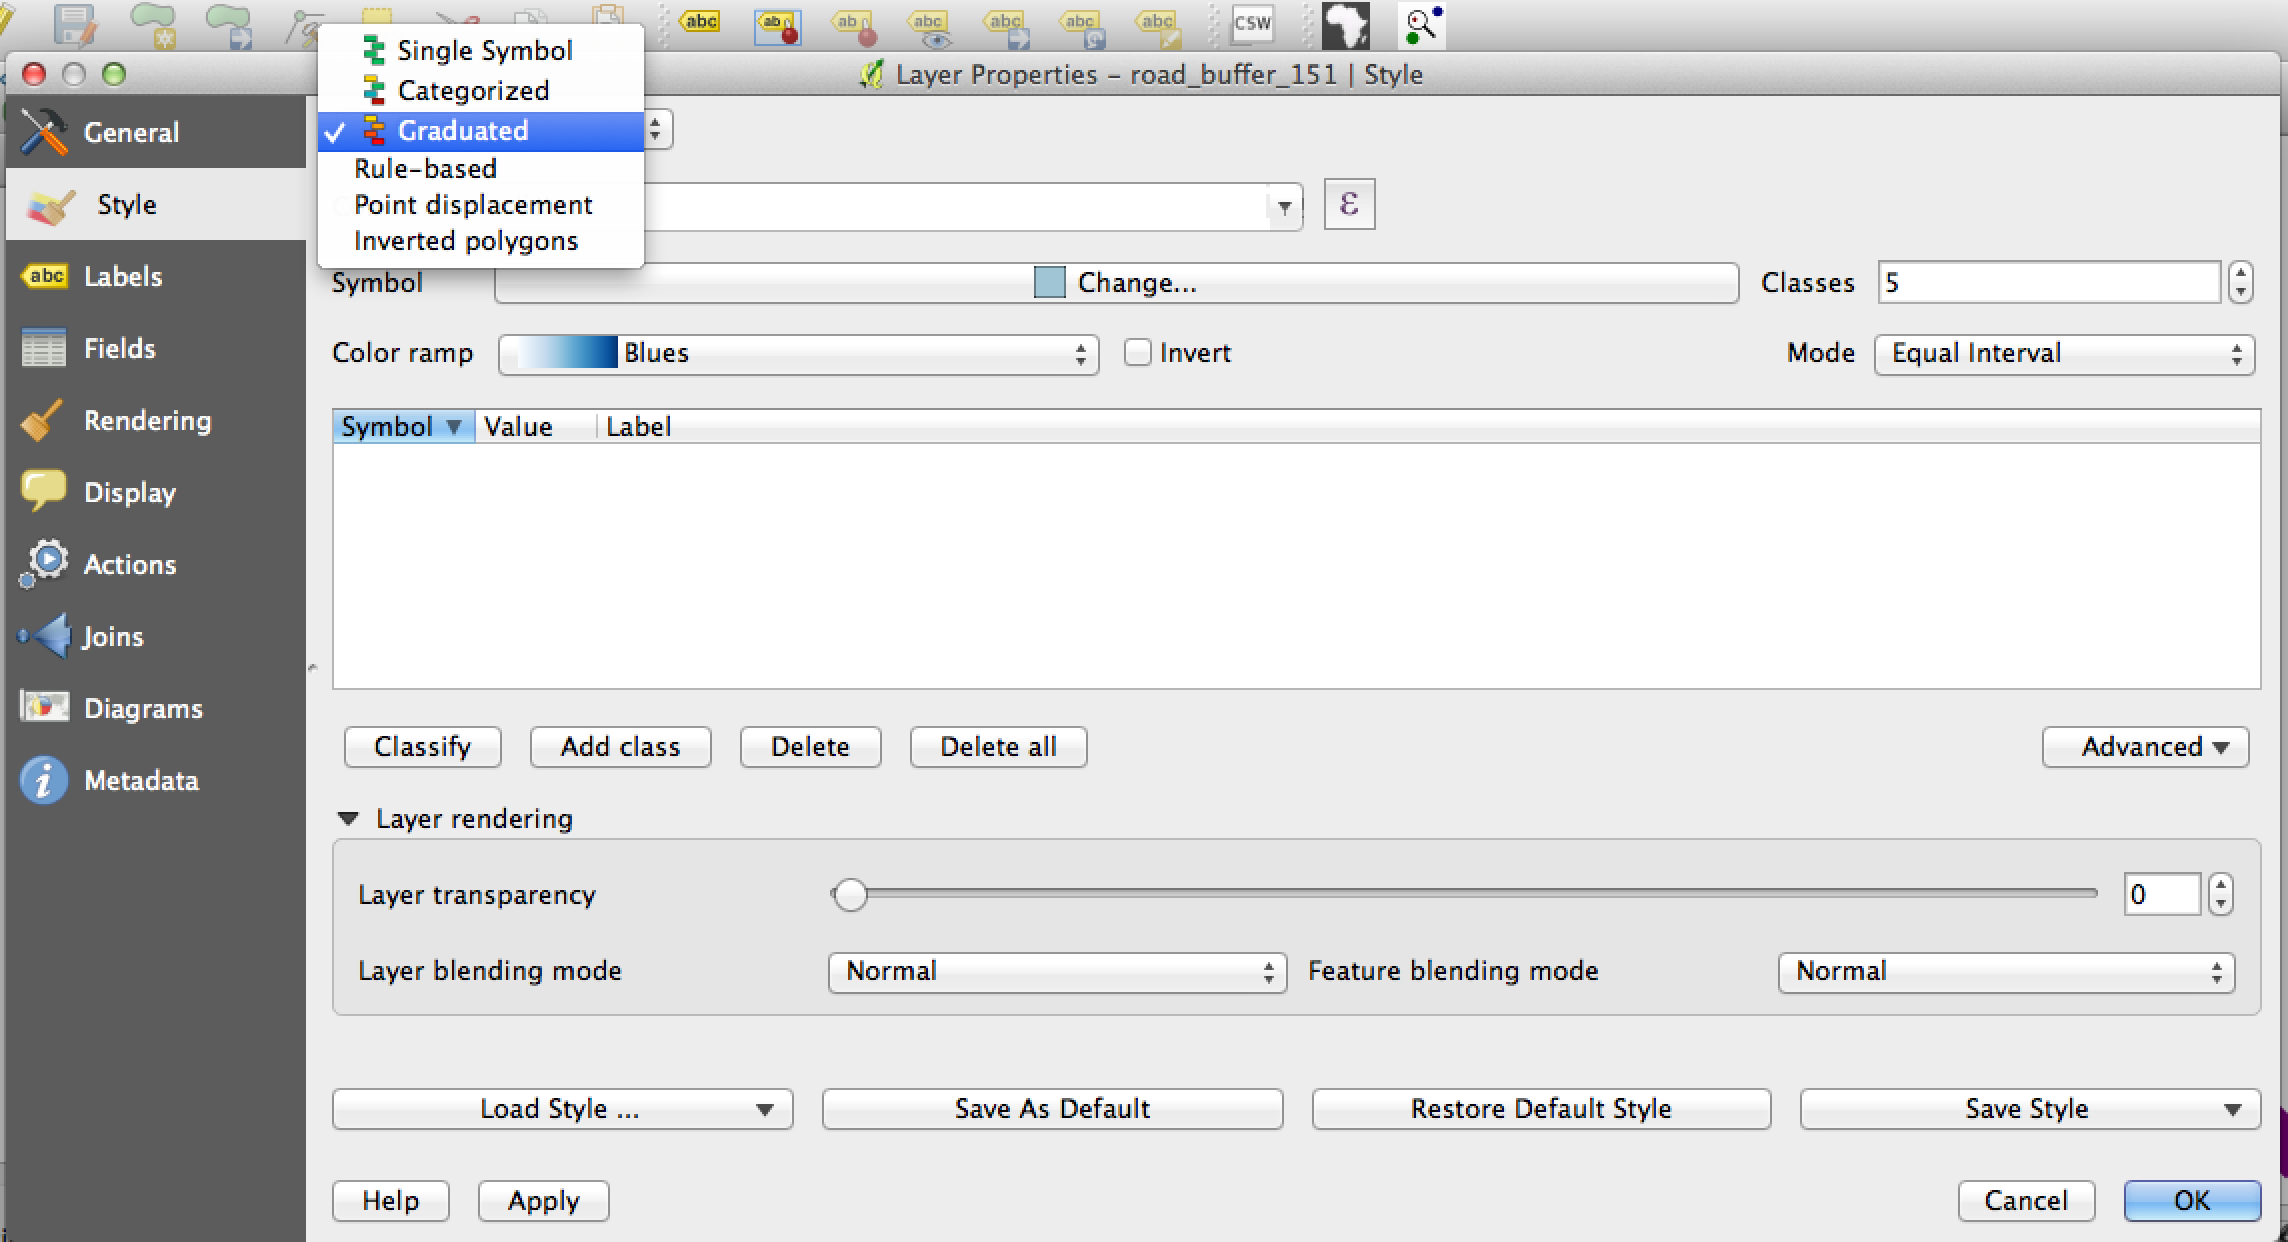Open the Diagrams section in sidebar
The image size is (2288, 1242).
coord(142,708)
